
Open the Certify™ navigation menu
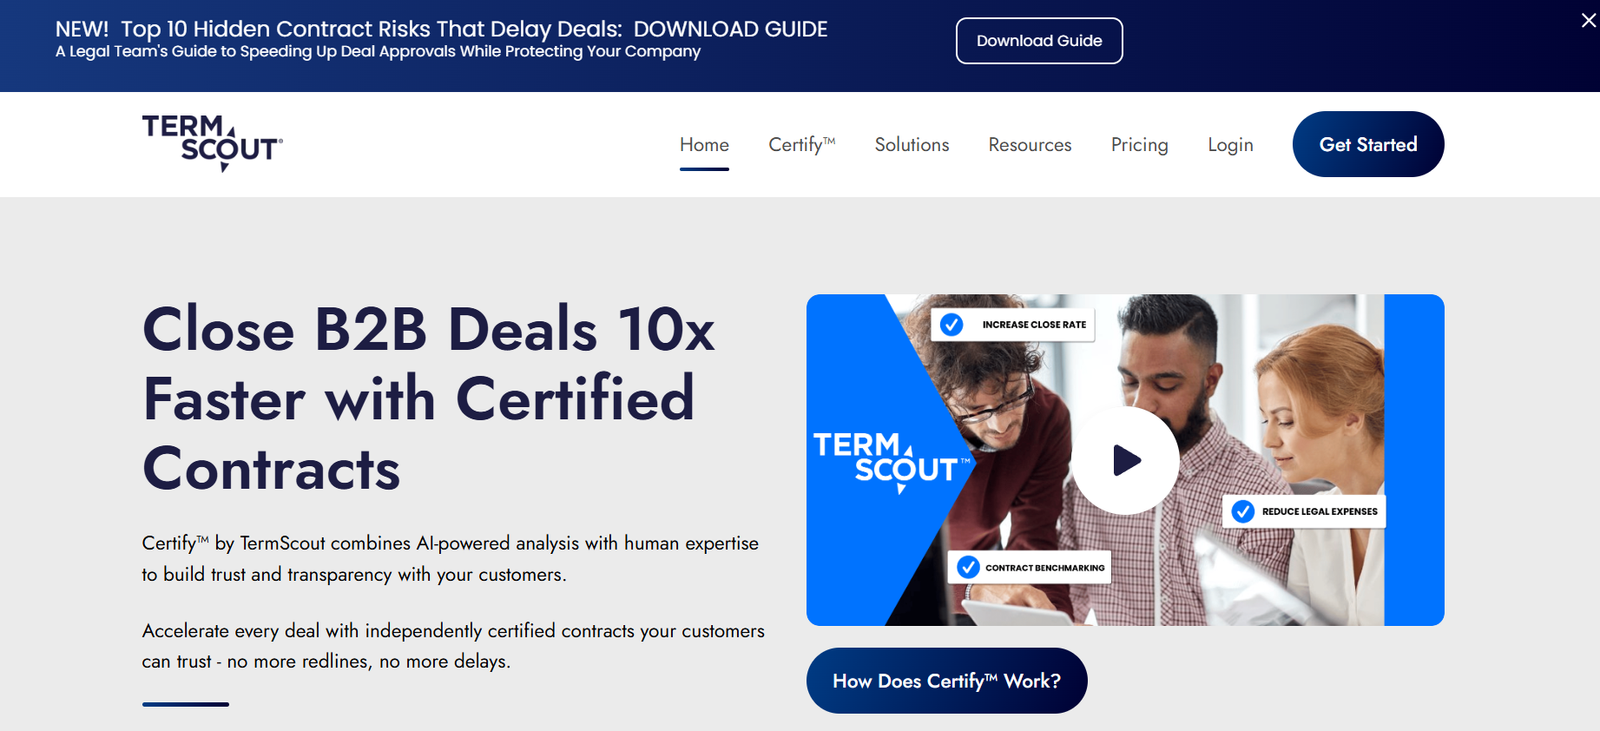(x=802, y=145)
